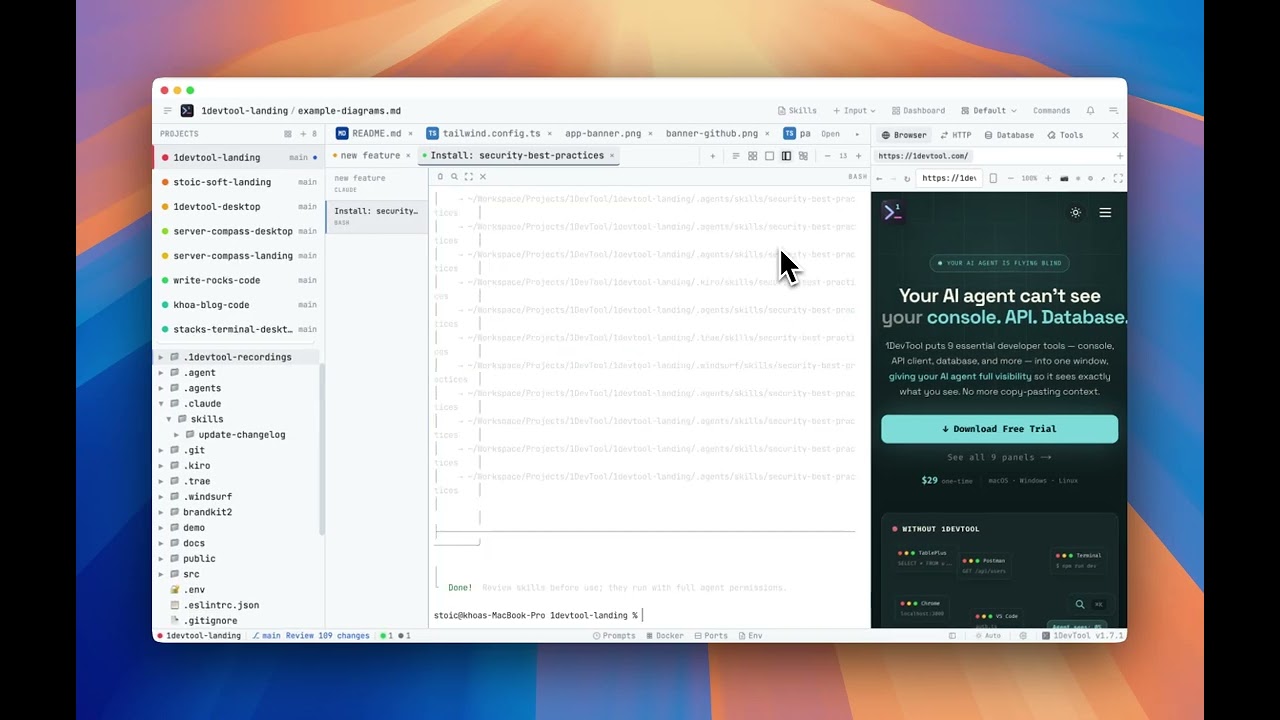The image size is (1280, 720).
Task: Click the terminal search magnifier icon
Action: 454,177
